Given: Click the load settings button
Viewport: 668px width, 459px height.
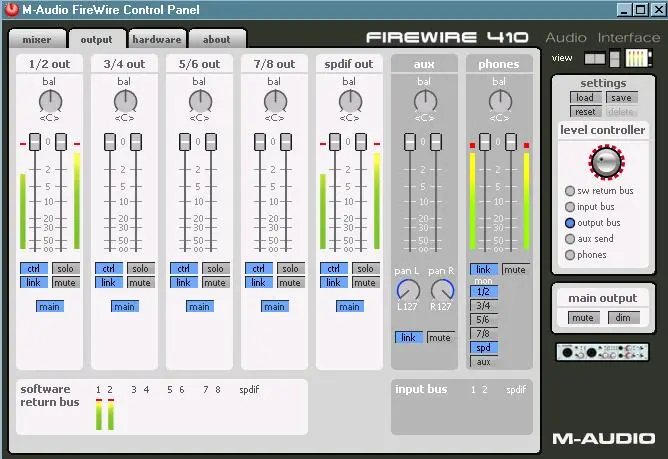Looking at the screenshot, I should (585, 98).
